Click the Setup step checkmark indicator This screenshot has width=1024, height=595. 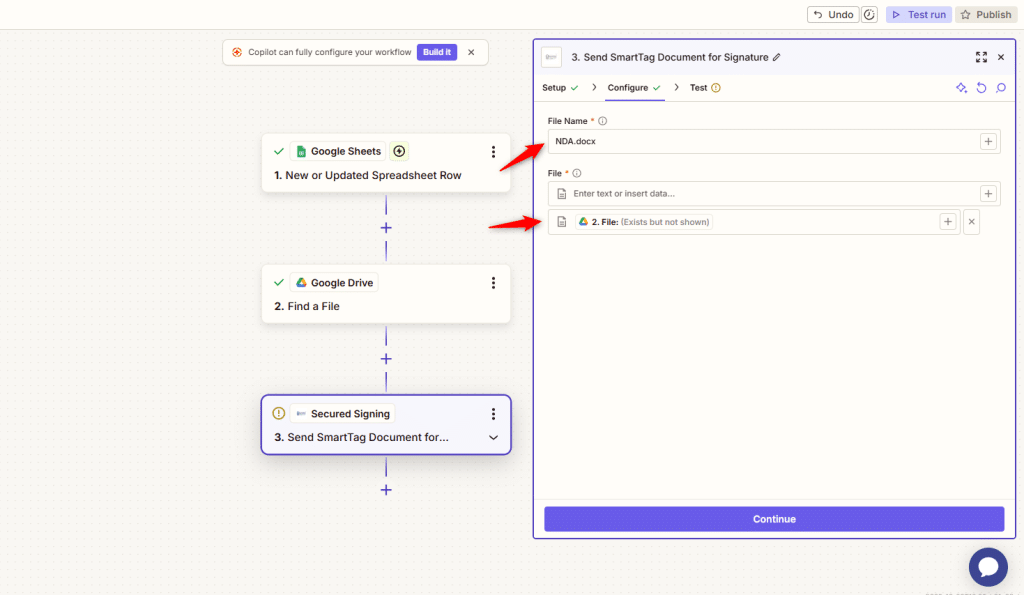coord(576,87)
